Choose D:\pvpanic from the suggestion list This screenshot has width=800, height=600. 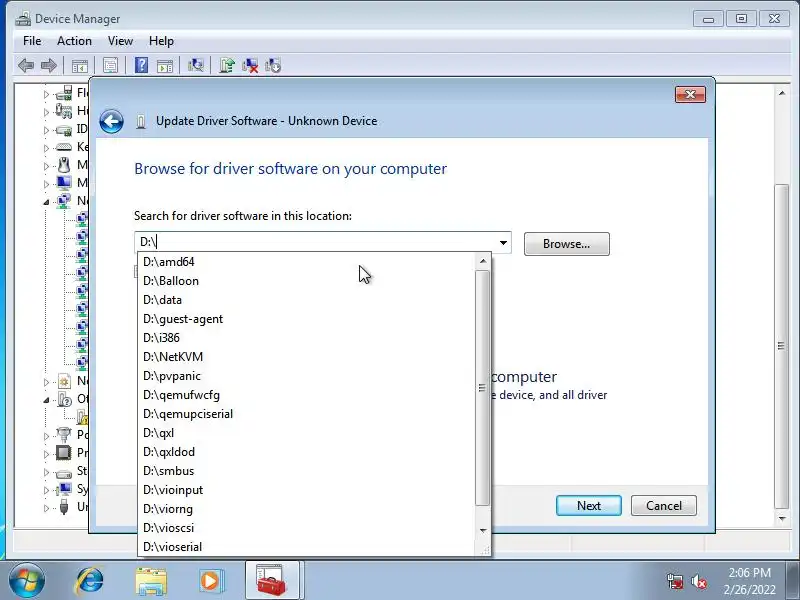[x=306, y=376]
